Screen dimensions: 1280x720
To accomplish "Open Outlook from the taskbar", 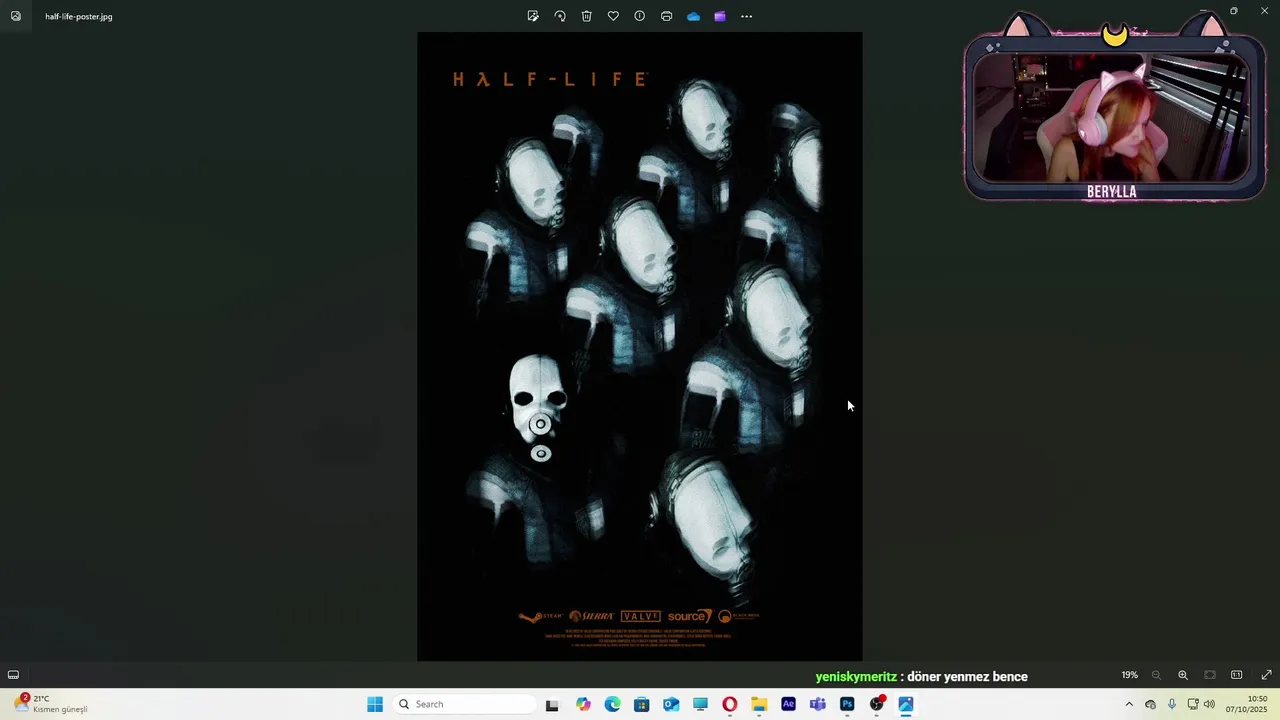I will 671,704.
